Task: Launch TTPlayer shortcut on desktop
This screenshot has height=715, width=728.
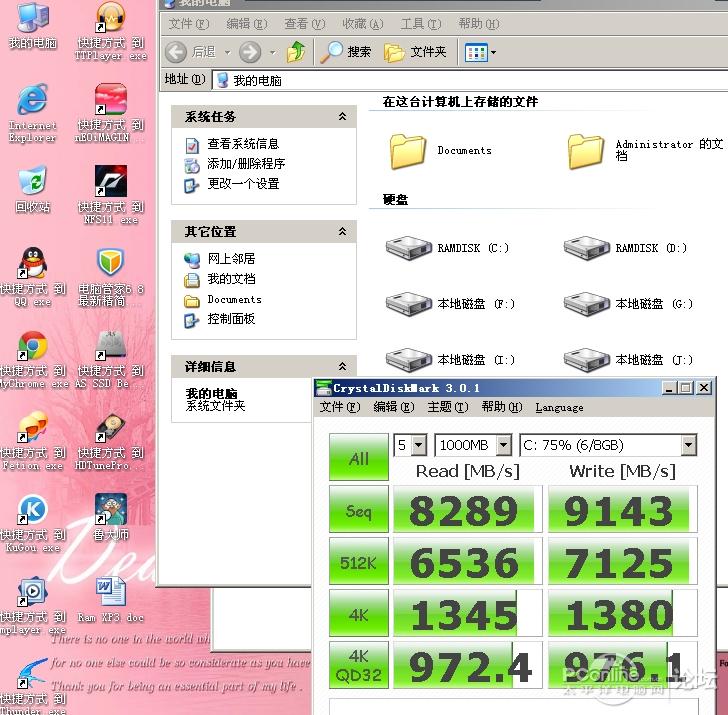Action: click(110, 18)
